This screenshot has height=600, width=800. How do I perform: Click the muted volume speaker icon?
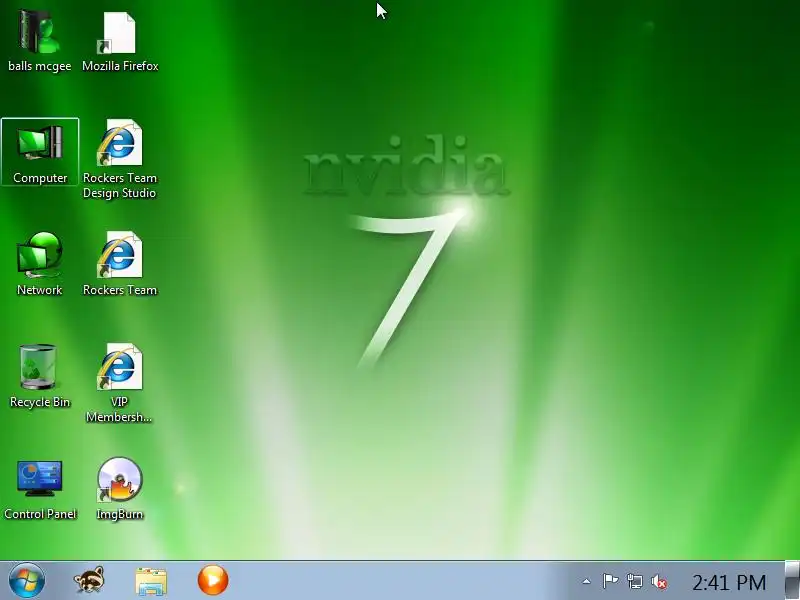coord(659,581)
